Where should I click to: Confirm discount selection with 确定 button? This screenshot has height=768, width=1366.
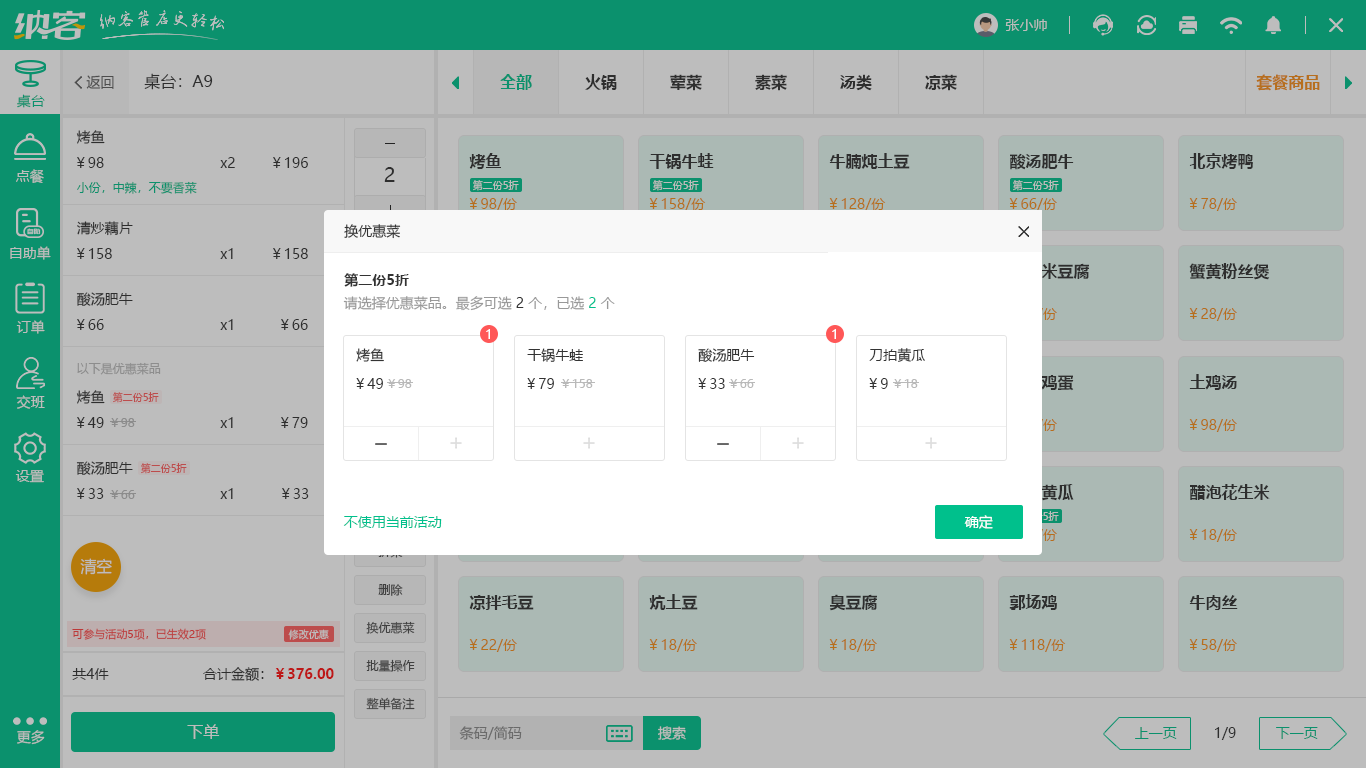click(x=978, y=522)
